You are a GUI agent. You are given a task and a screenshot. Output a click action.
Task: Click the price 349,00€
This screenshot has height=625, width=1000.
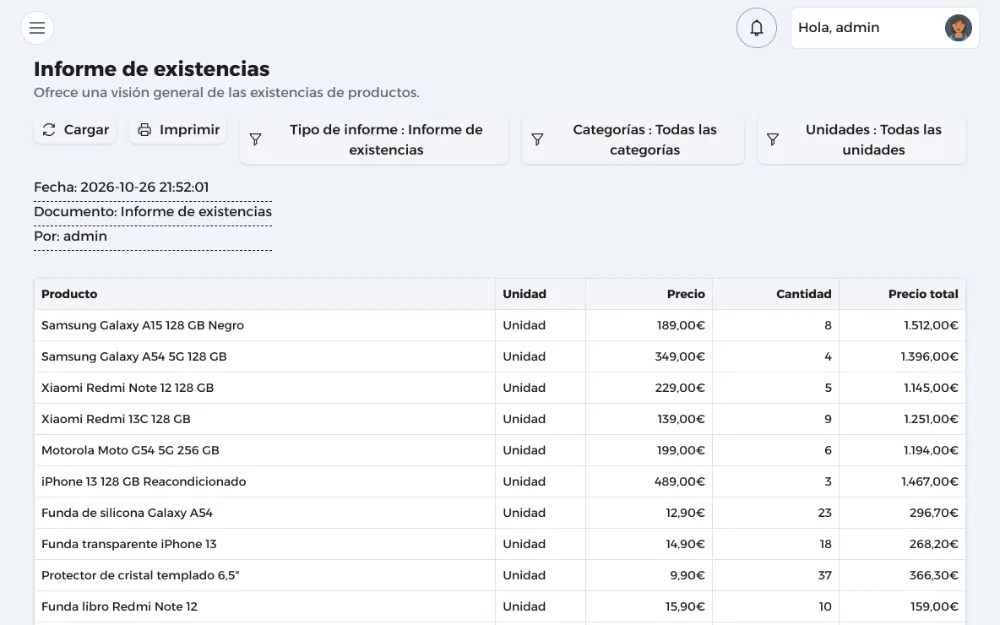tap(680, 357)
